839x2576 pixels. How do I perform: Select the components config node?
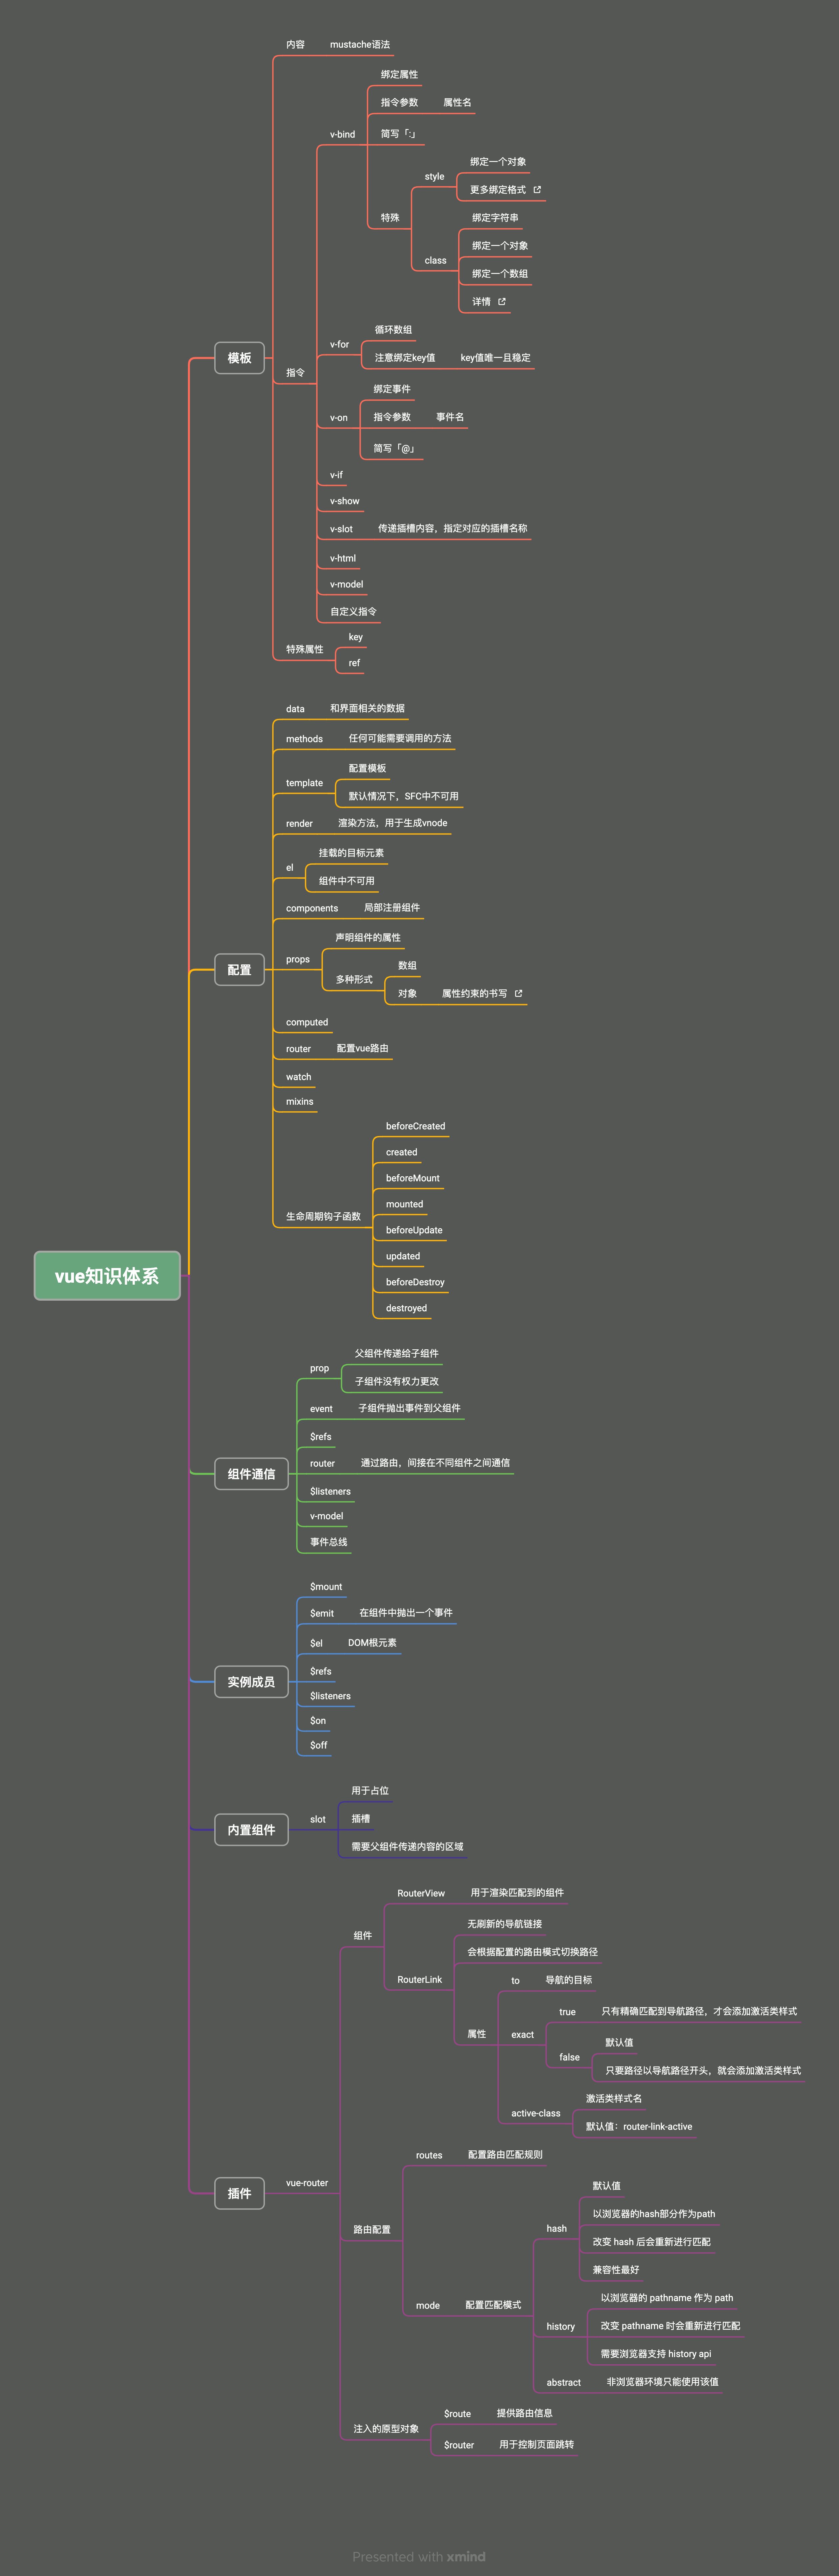tap(312, 909)
